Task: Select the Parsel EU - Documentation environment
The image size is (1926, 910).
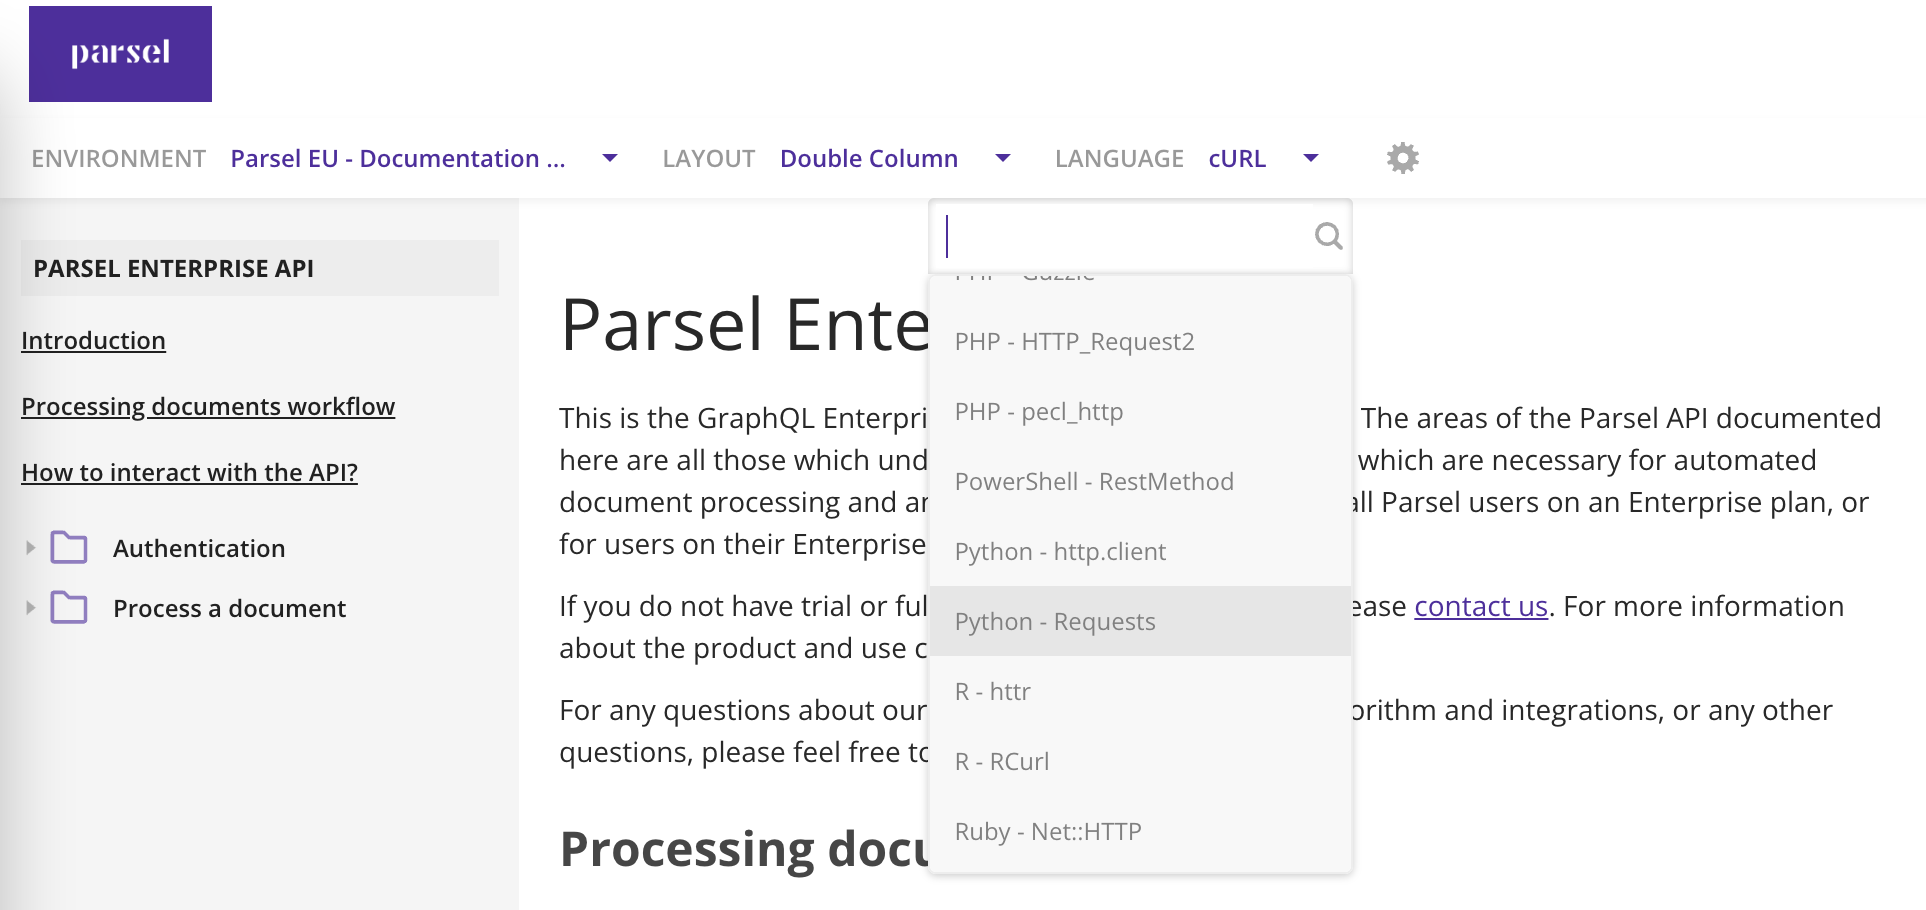Action: tap(398, 158)
